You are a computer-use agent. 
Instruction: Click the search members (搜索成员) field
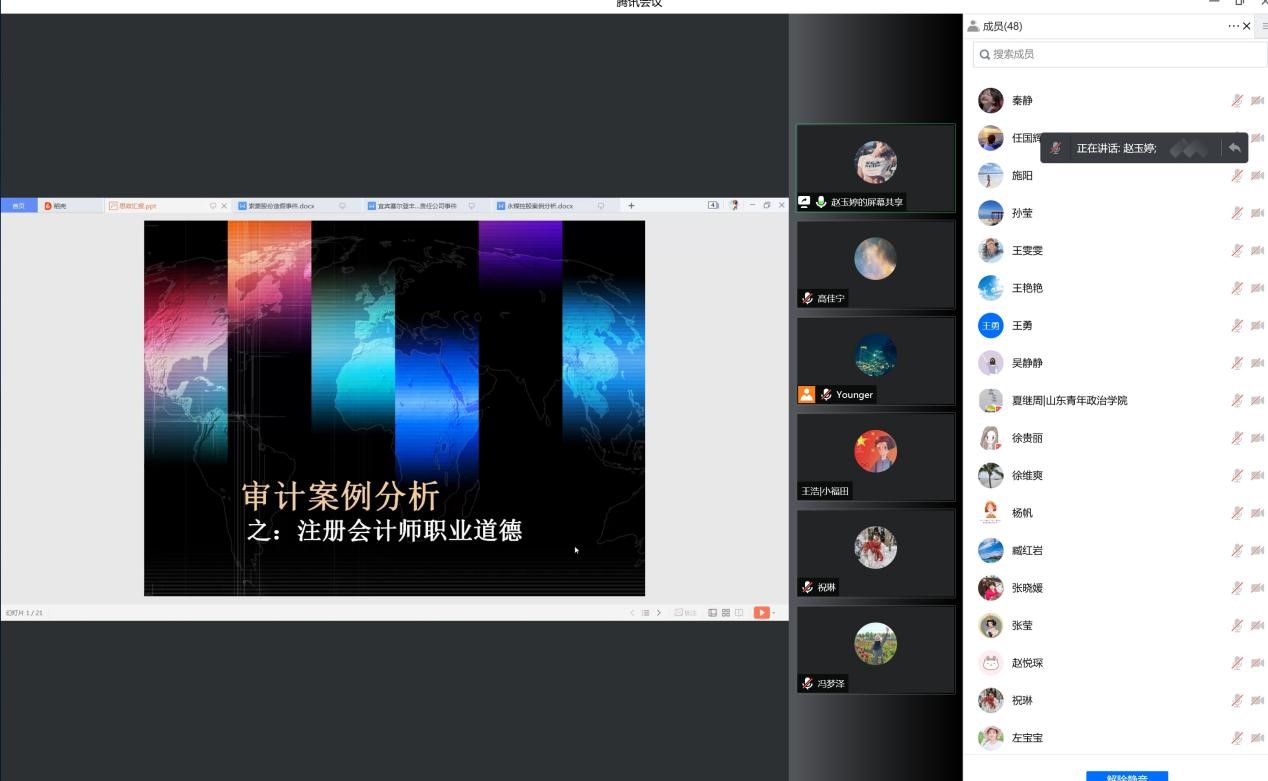(1118, 54)
